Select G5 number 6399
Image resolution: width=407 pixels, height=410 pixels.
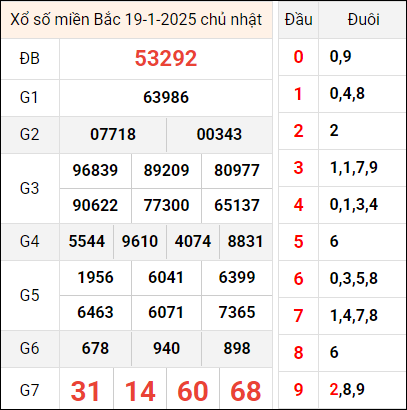(237, 277)
